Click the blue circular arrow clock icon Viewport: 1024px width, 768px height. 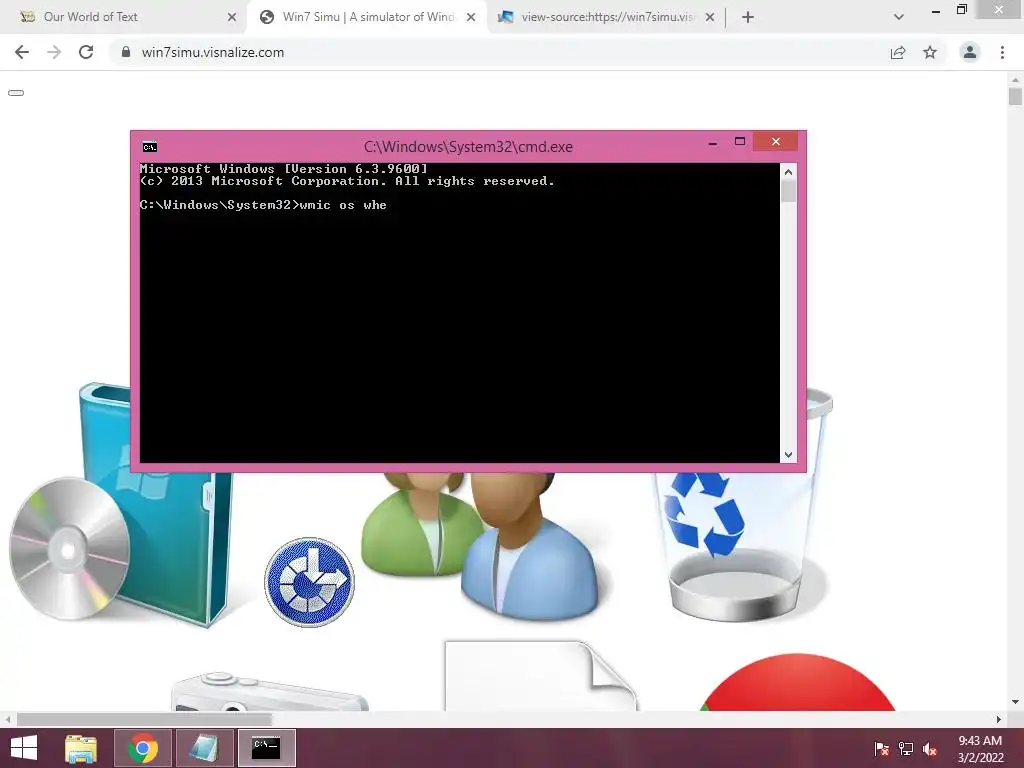coord(310,582)
